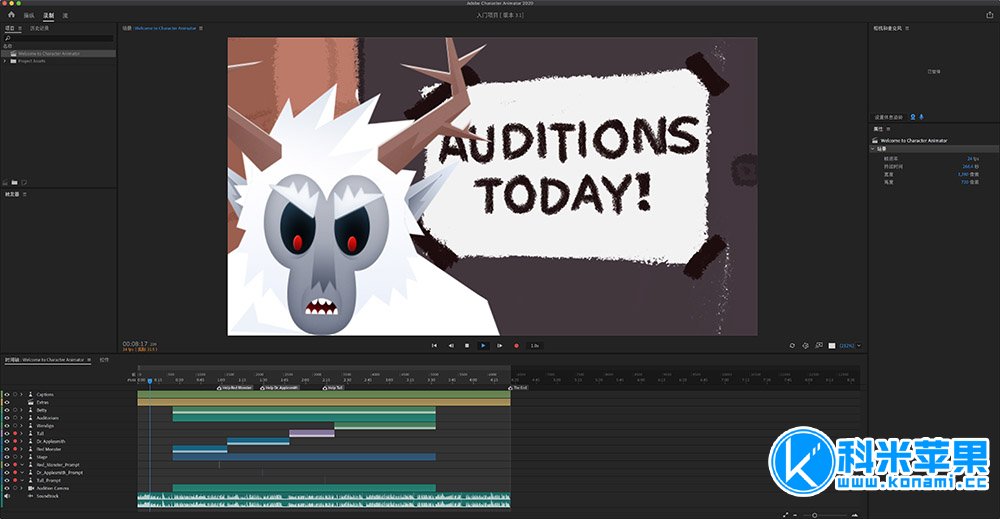This screenshot has width=1000, height=519.
Task: Open the 历史记录 (History) panel tab
Action: point(39,28)
